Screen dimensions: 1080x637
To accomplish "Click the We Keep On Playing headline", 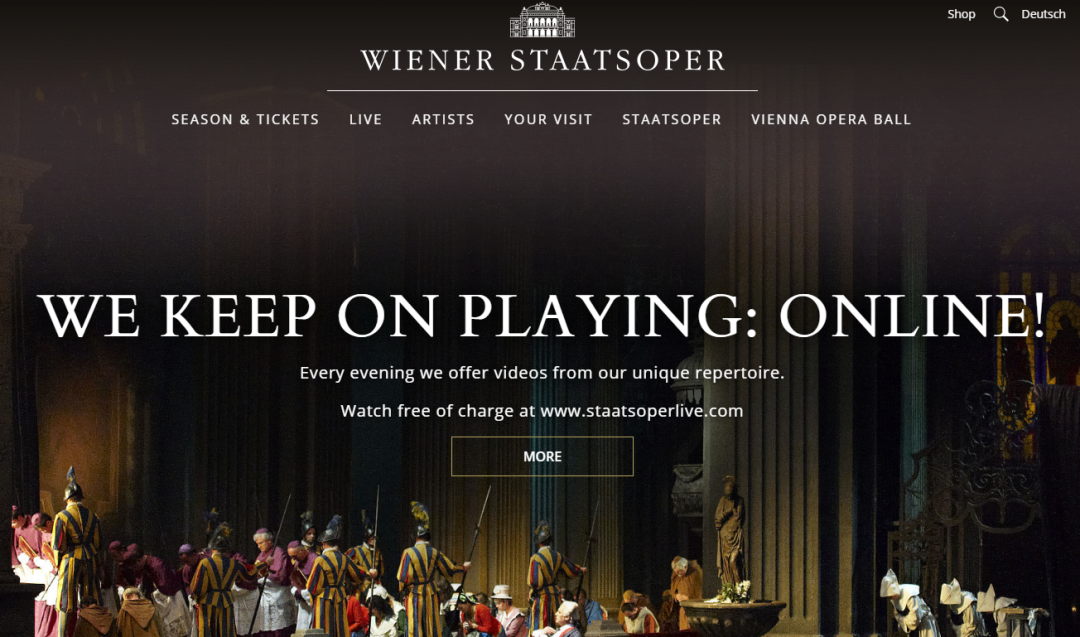I will pos(542,315).
